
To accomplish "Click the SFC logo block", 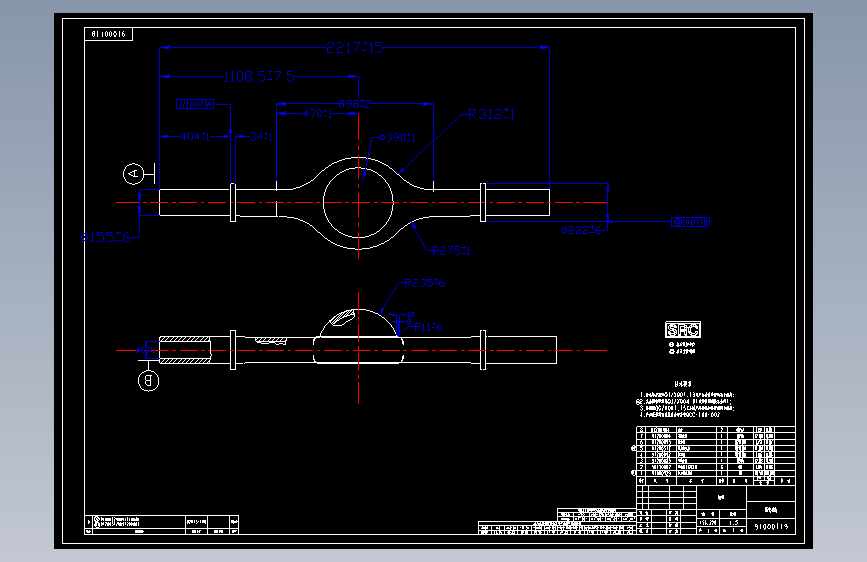I will pos(683,330).
